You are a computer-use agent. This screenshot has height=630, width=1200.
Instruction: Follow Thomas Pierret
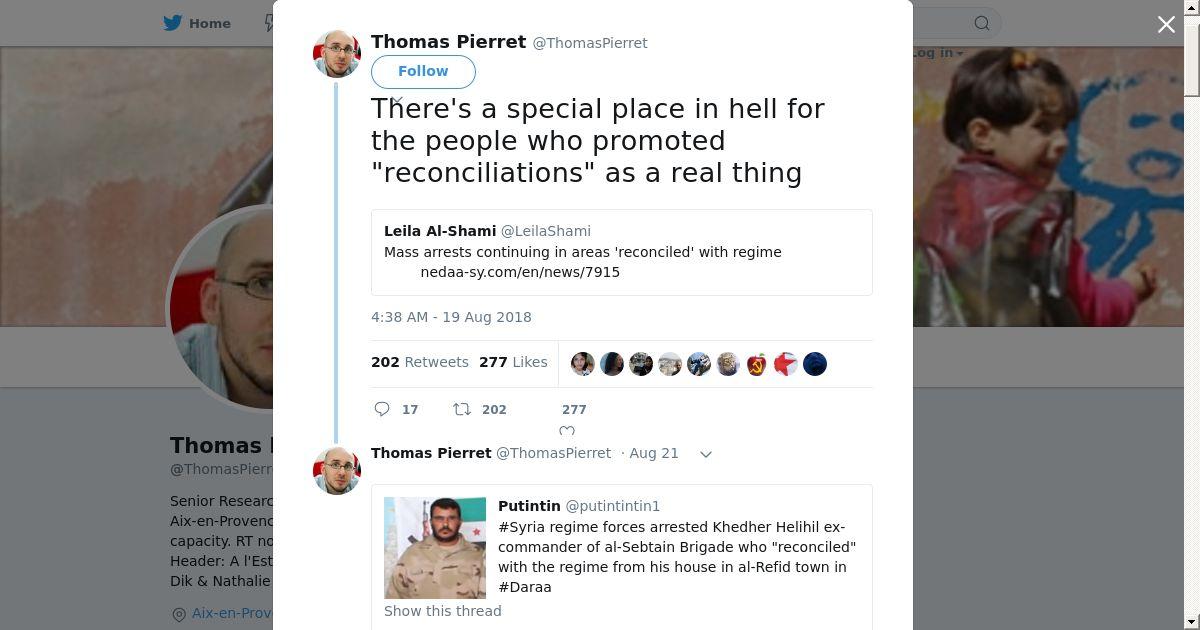(423, 71)
